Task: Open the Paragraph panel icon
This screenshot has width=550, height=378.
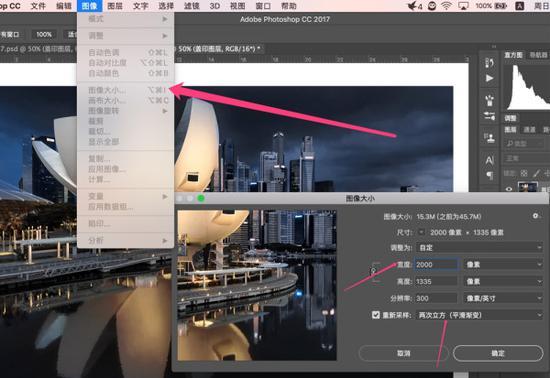Action: pos(490,175)
